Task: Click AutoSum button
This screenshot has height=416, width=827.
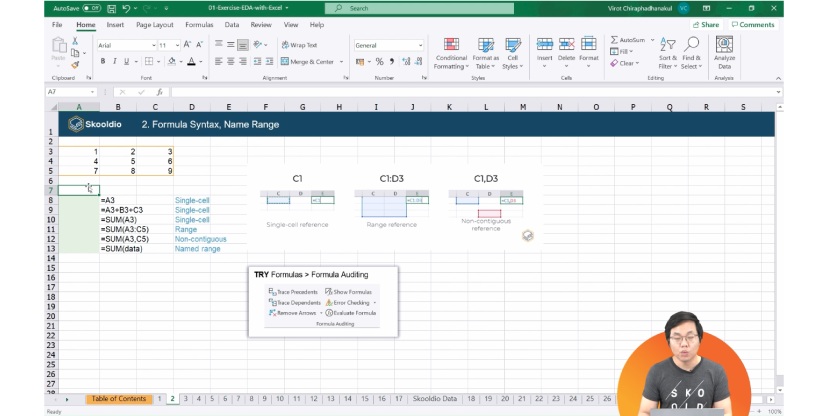Action: click(x=628, y=40)
